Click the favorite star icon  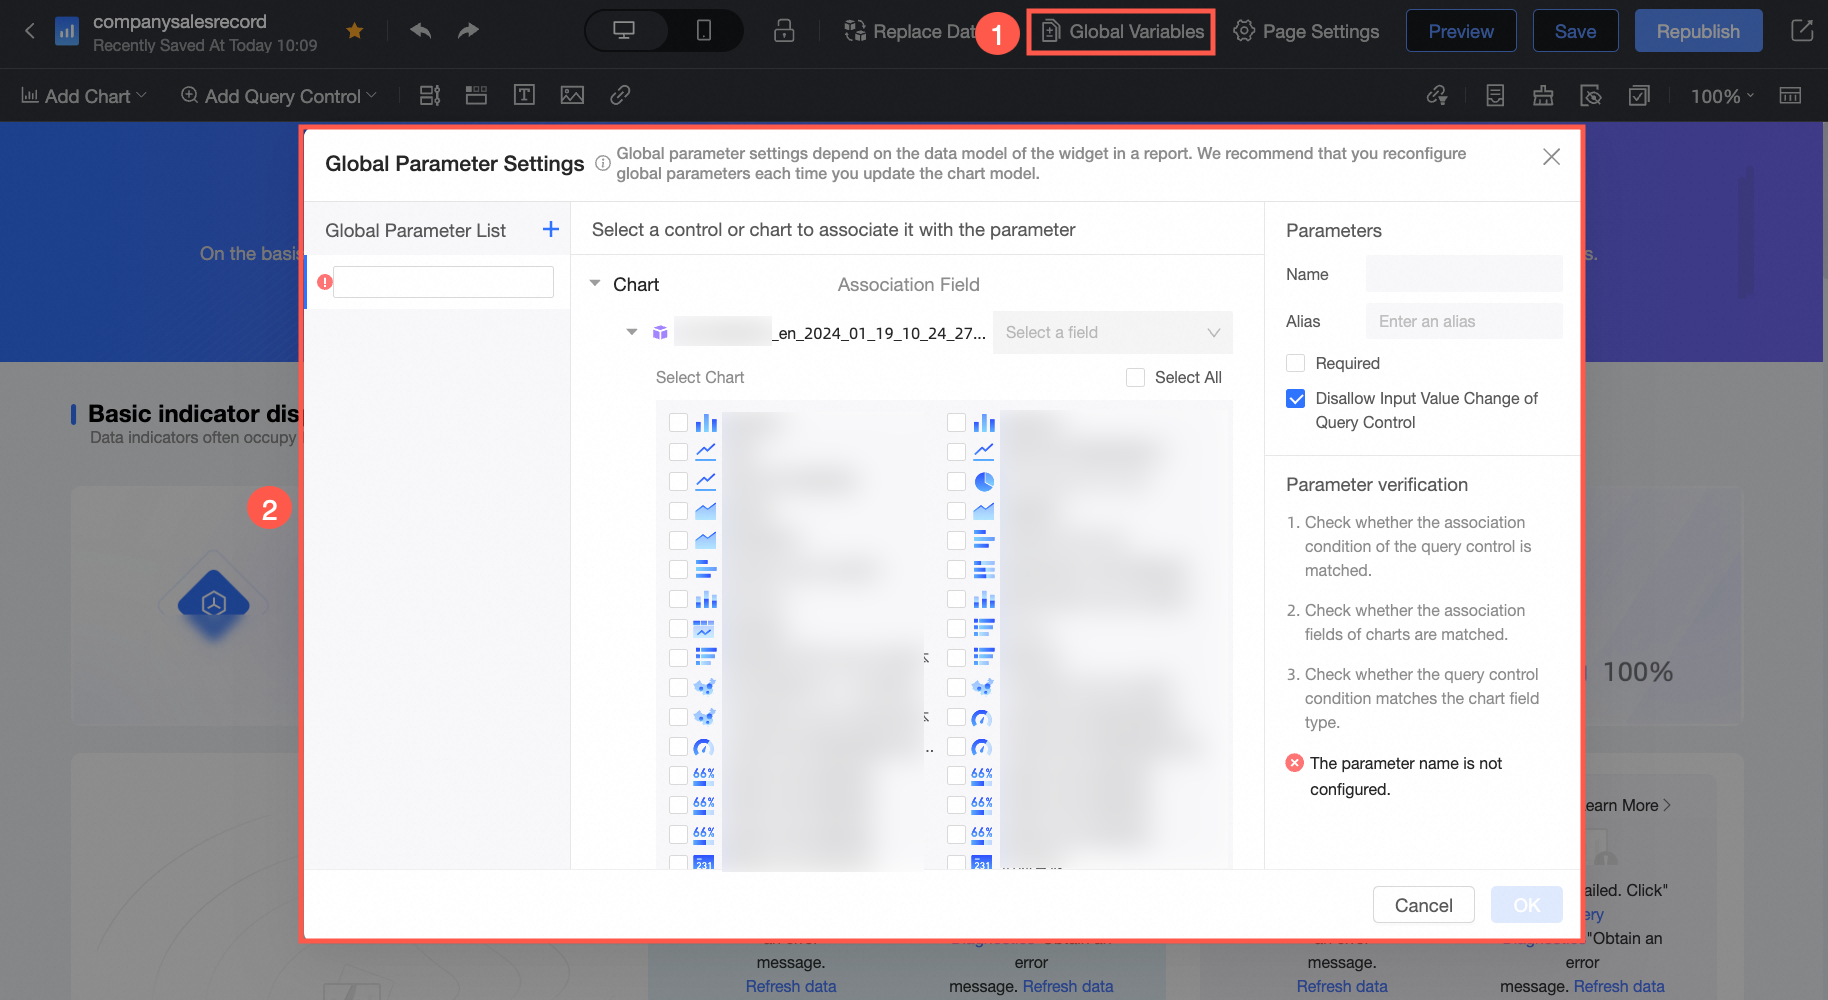click(x=354, y=31)
